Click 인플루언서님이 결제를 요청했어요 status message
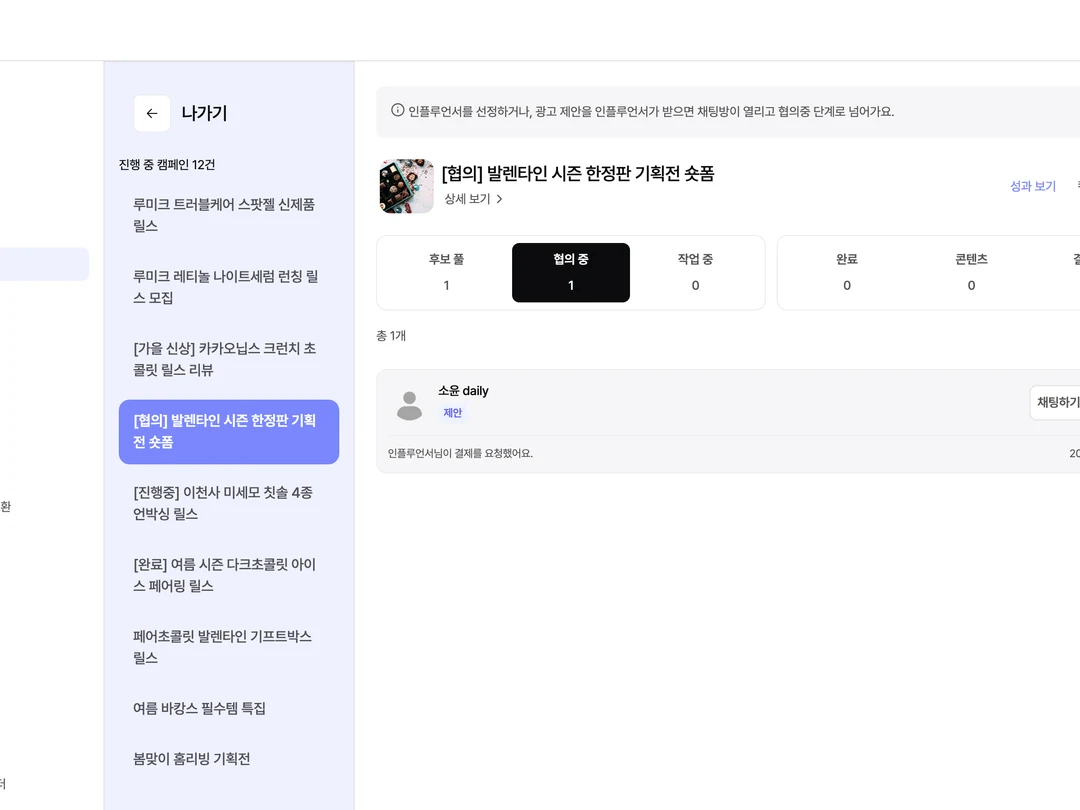The image size is (1080, 810). tap(460, 453)
